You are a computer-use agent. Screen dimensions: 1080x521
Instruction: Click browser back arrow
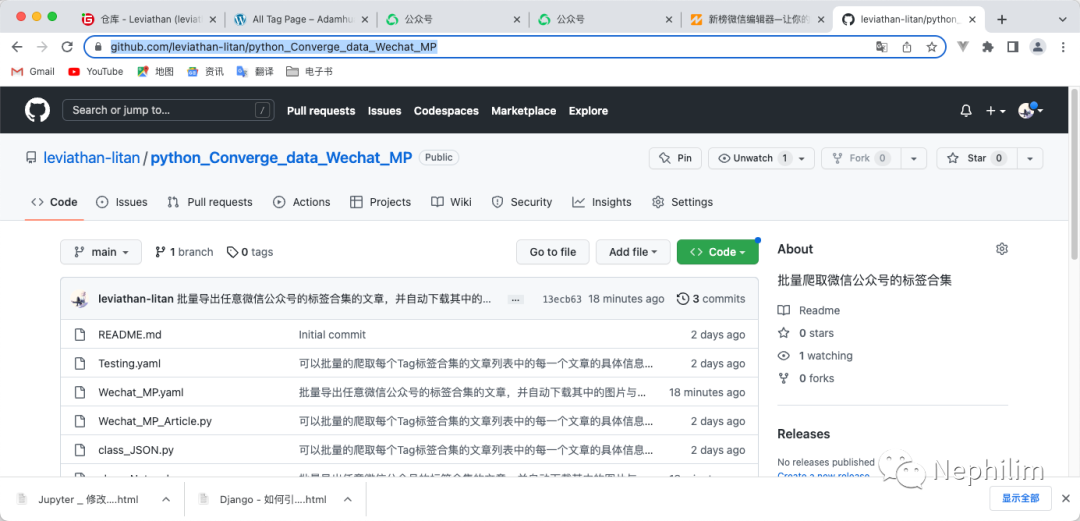(x=17, y=47)
